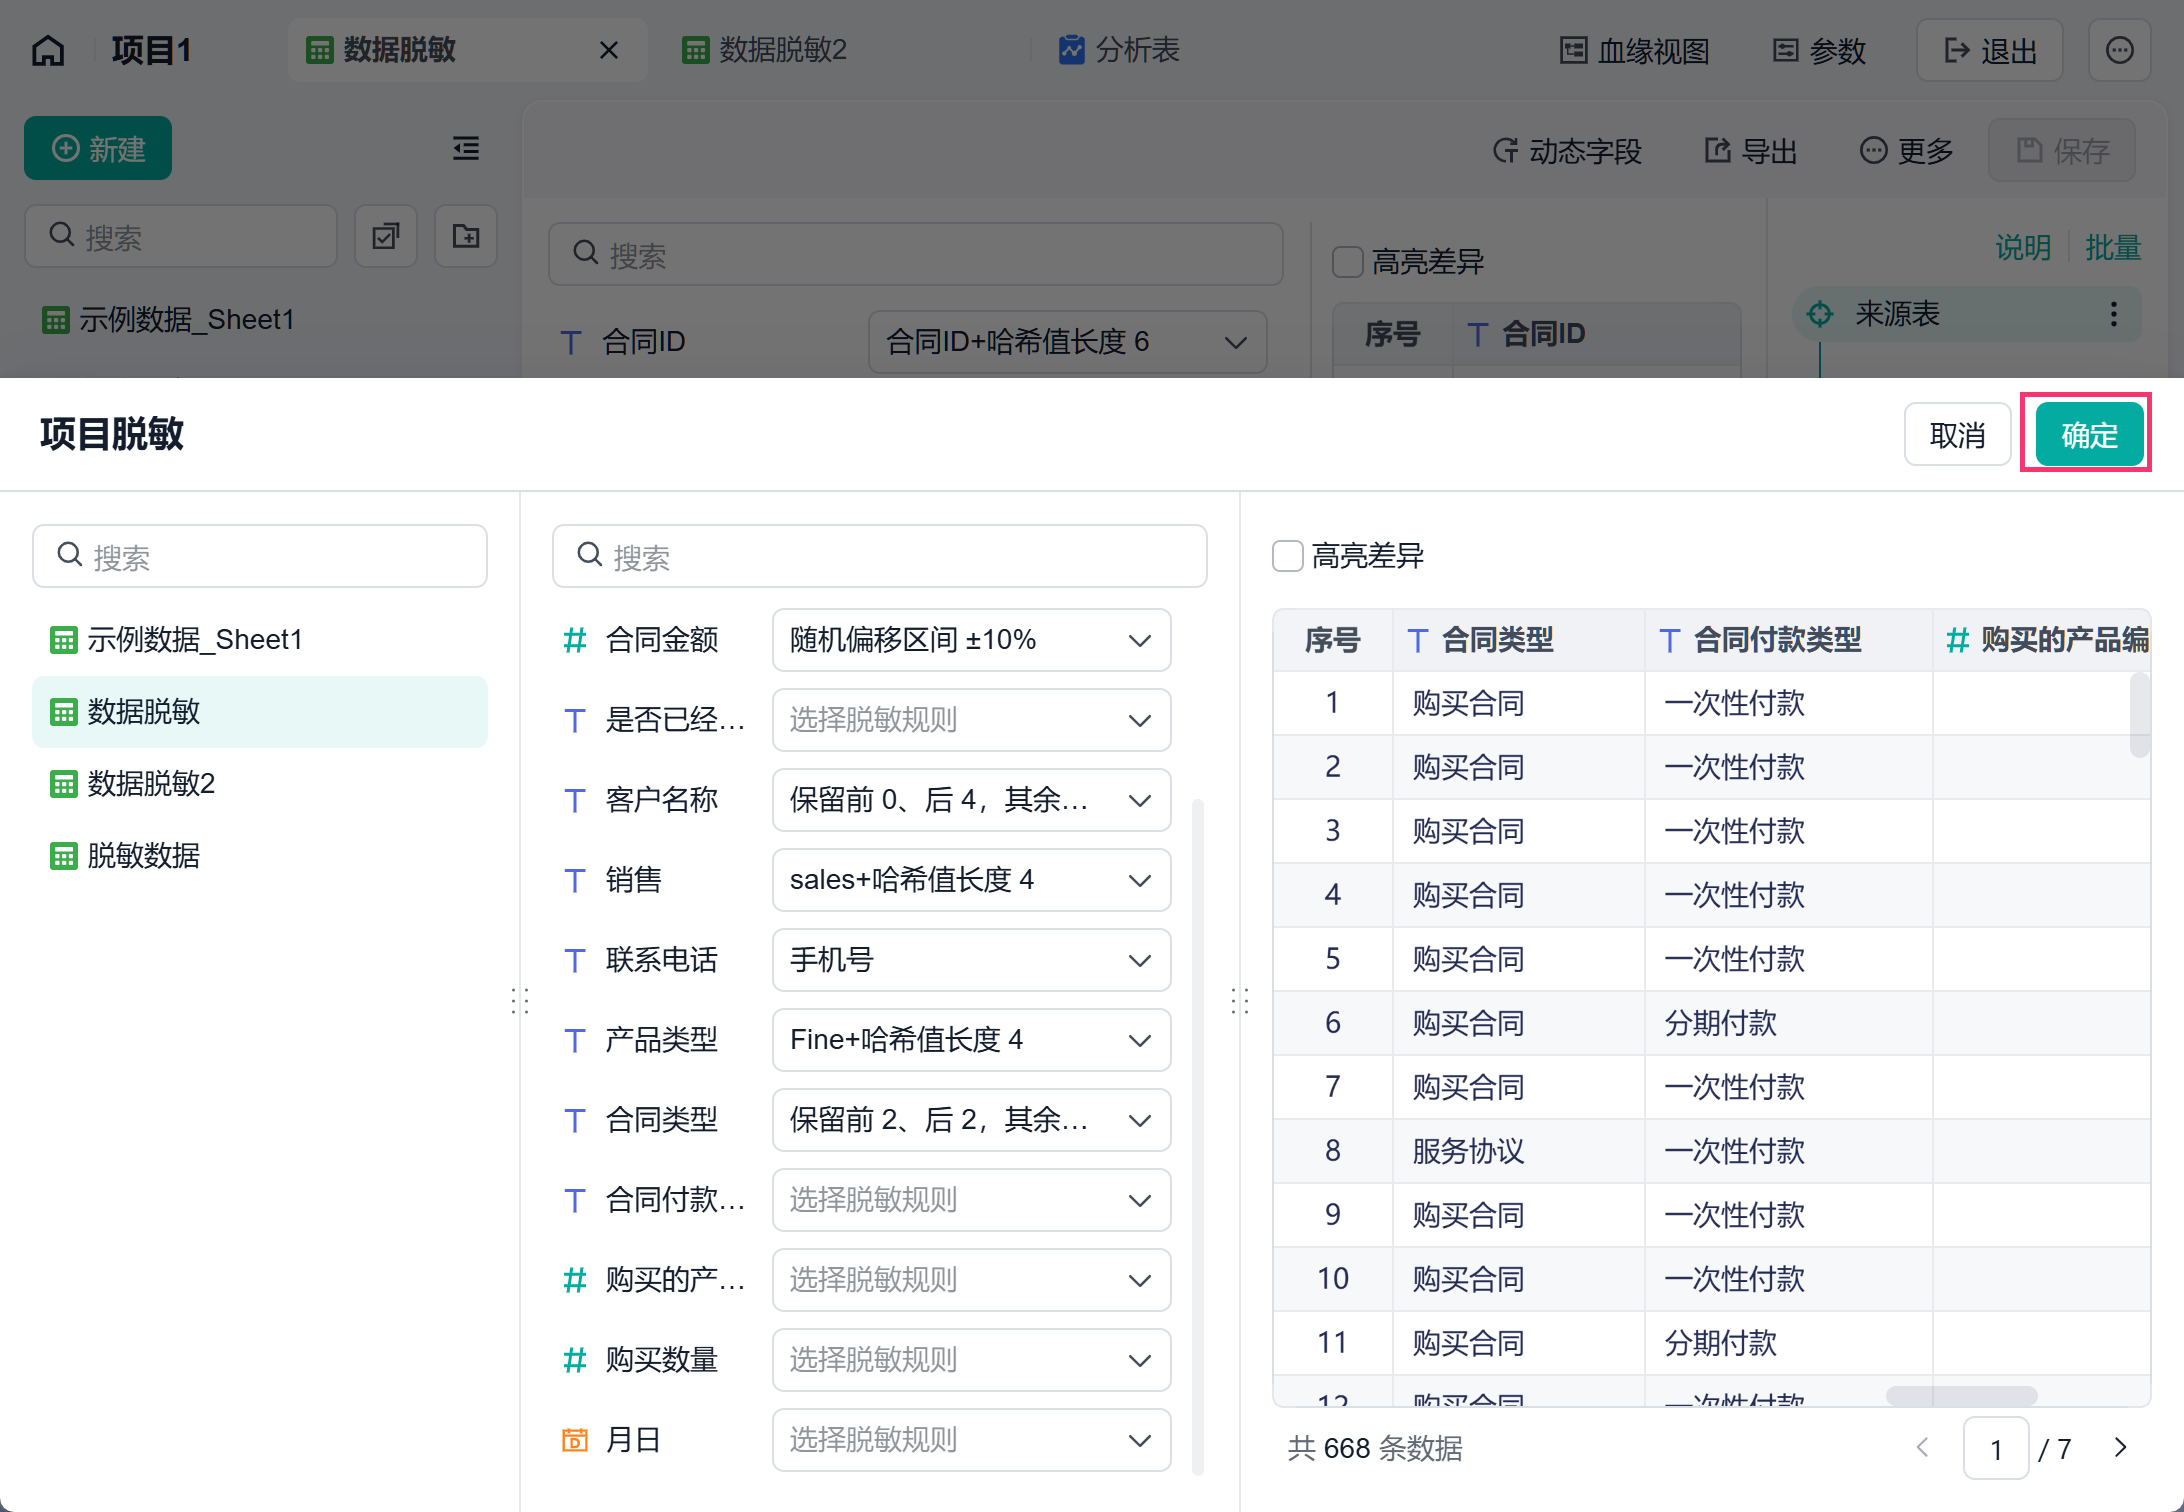
Task: Click the field list vertical scrollbar
Action: (1198, 1136)
